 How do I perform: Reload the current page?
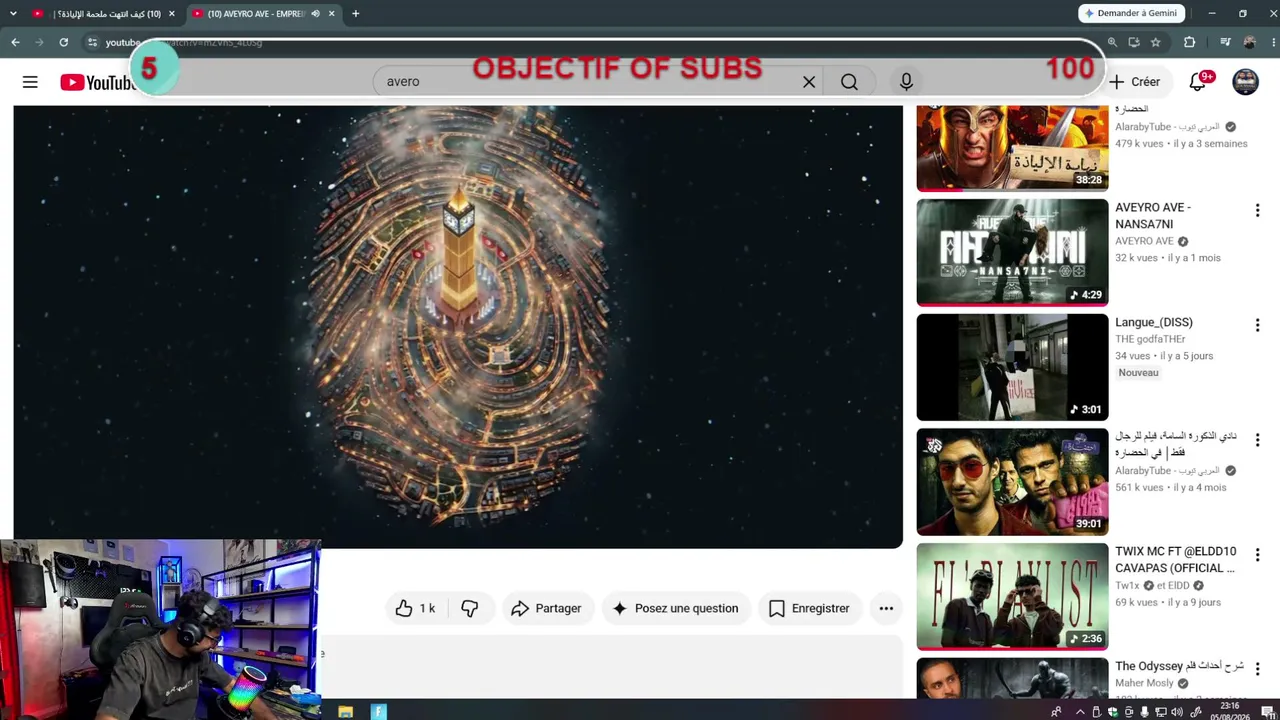coord(63,42)
